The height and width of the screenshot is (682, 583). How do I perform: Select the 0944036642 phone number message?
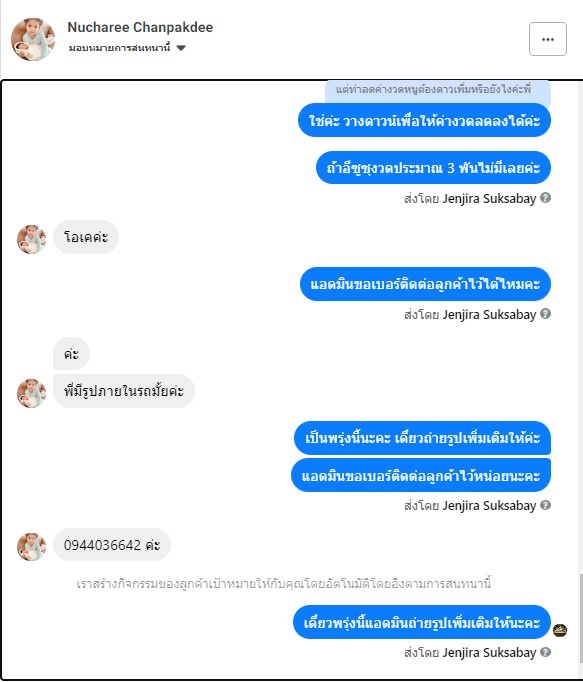coord(112,545)
